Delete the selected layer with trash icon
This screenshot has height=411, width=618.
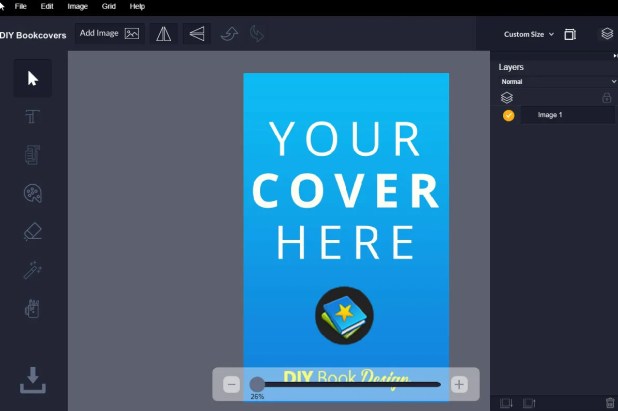click(610, 403)
